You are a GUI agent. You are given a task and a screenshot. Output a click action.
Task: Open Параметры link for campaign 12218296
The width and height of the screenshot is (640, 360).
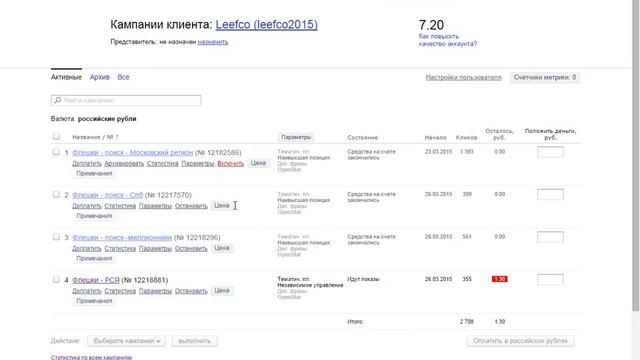tap(155, 248)
